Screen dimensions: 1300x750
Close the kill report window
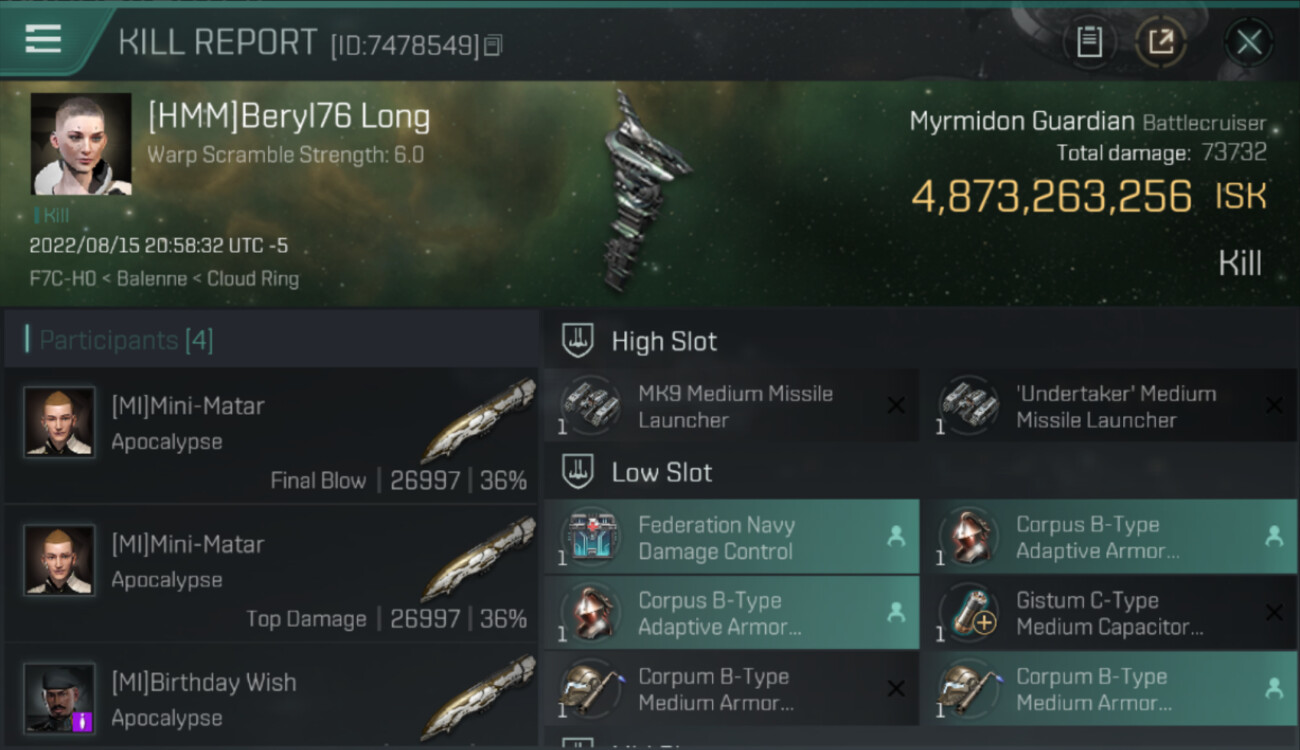pos(1249,42)
